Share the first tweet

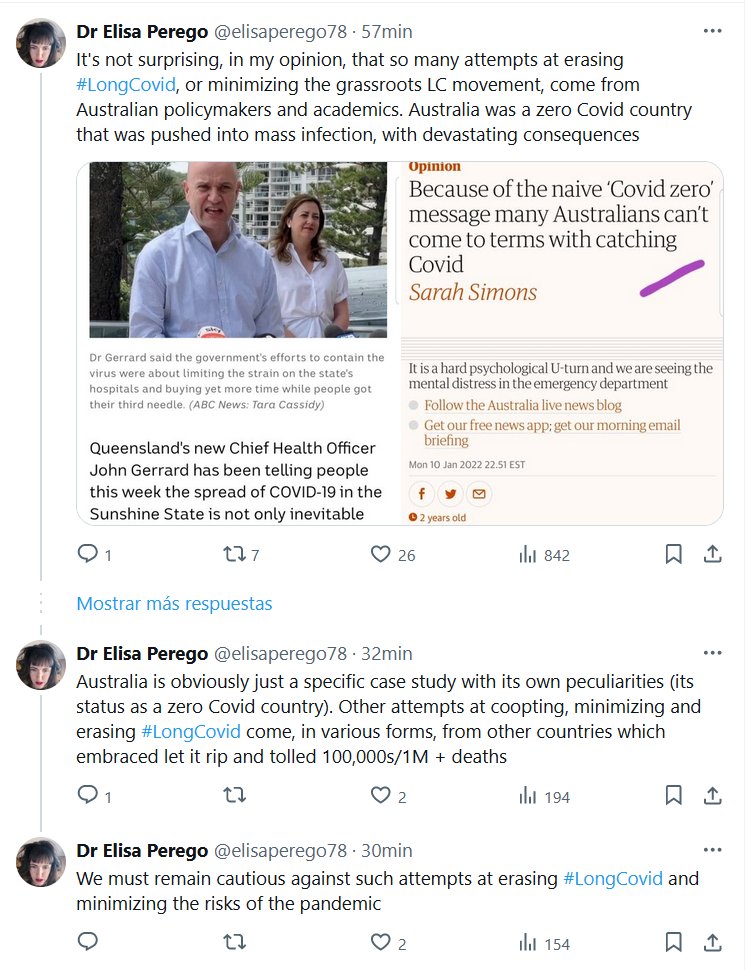(712, 554)
